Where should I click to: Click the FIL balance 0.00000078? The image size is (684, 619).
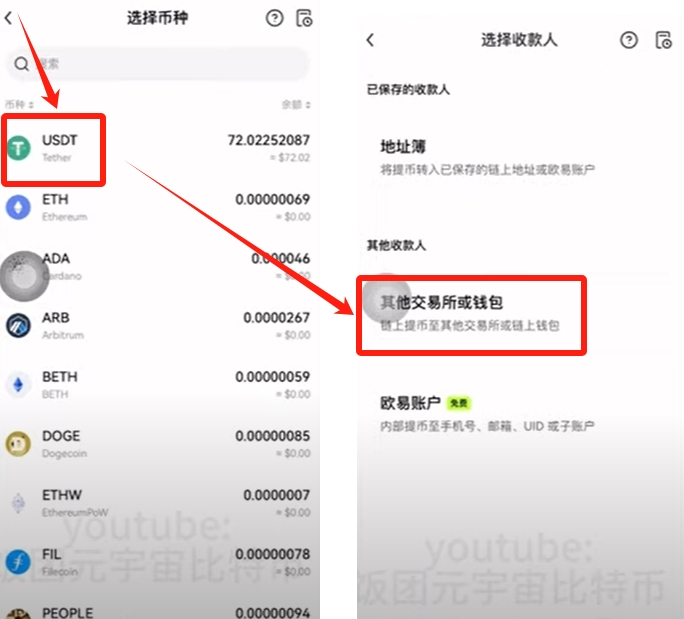click(272, 554)
